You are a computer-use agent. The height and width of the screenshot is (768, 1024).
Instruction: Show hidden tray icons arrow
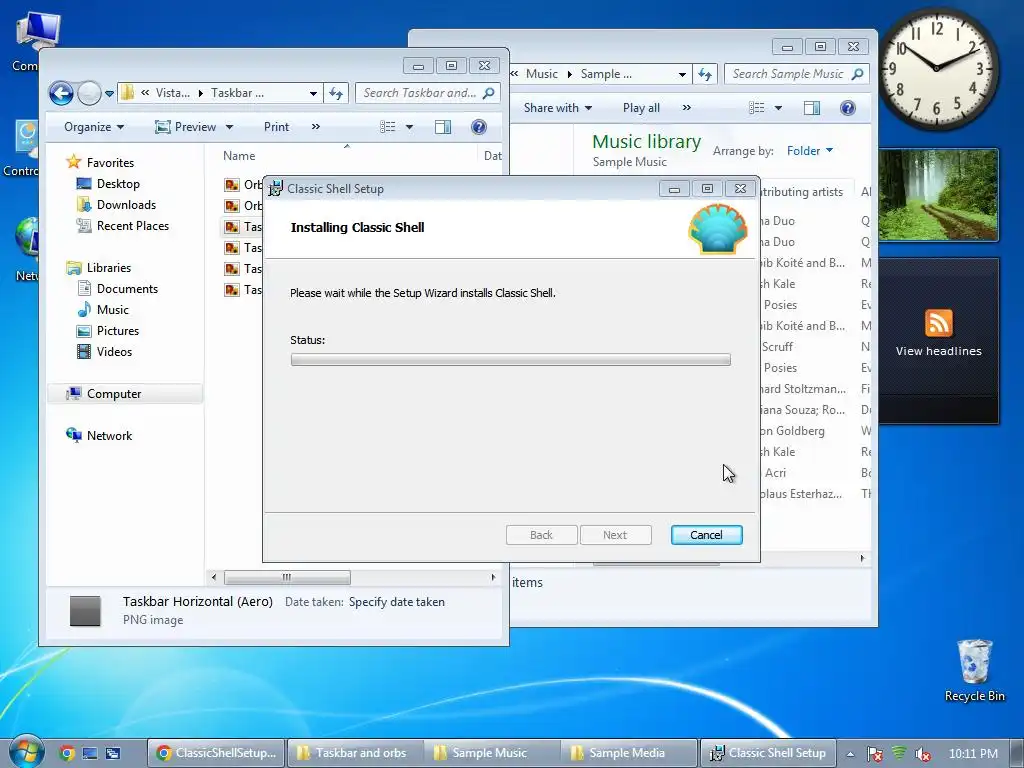click(x=850, y=754)
